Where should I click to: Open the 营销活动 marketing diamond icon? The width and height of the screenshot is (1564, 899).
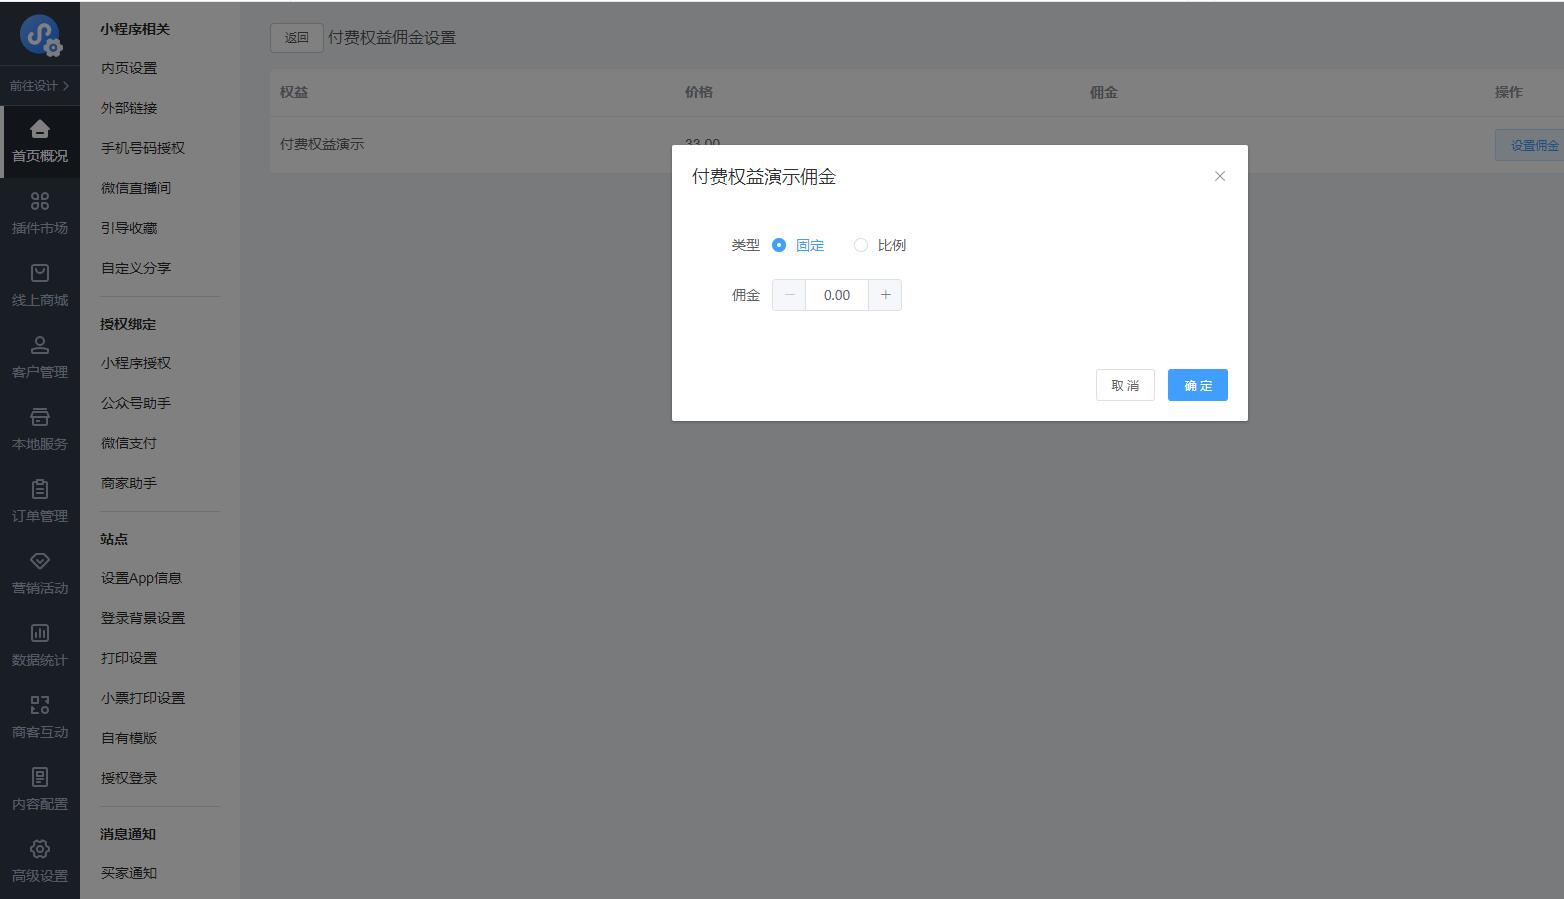pos(40,561)
